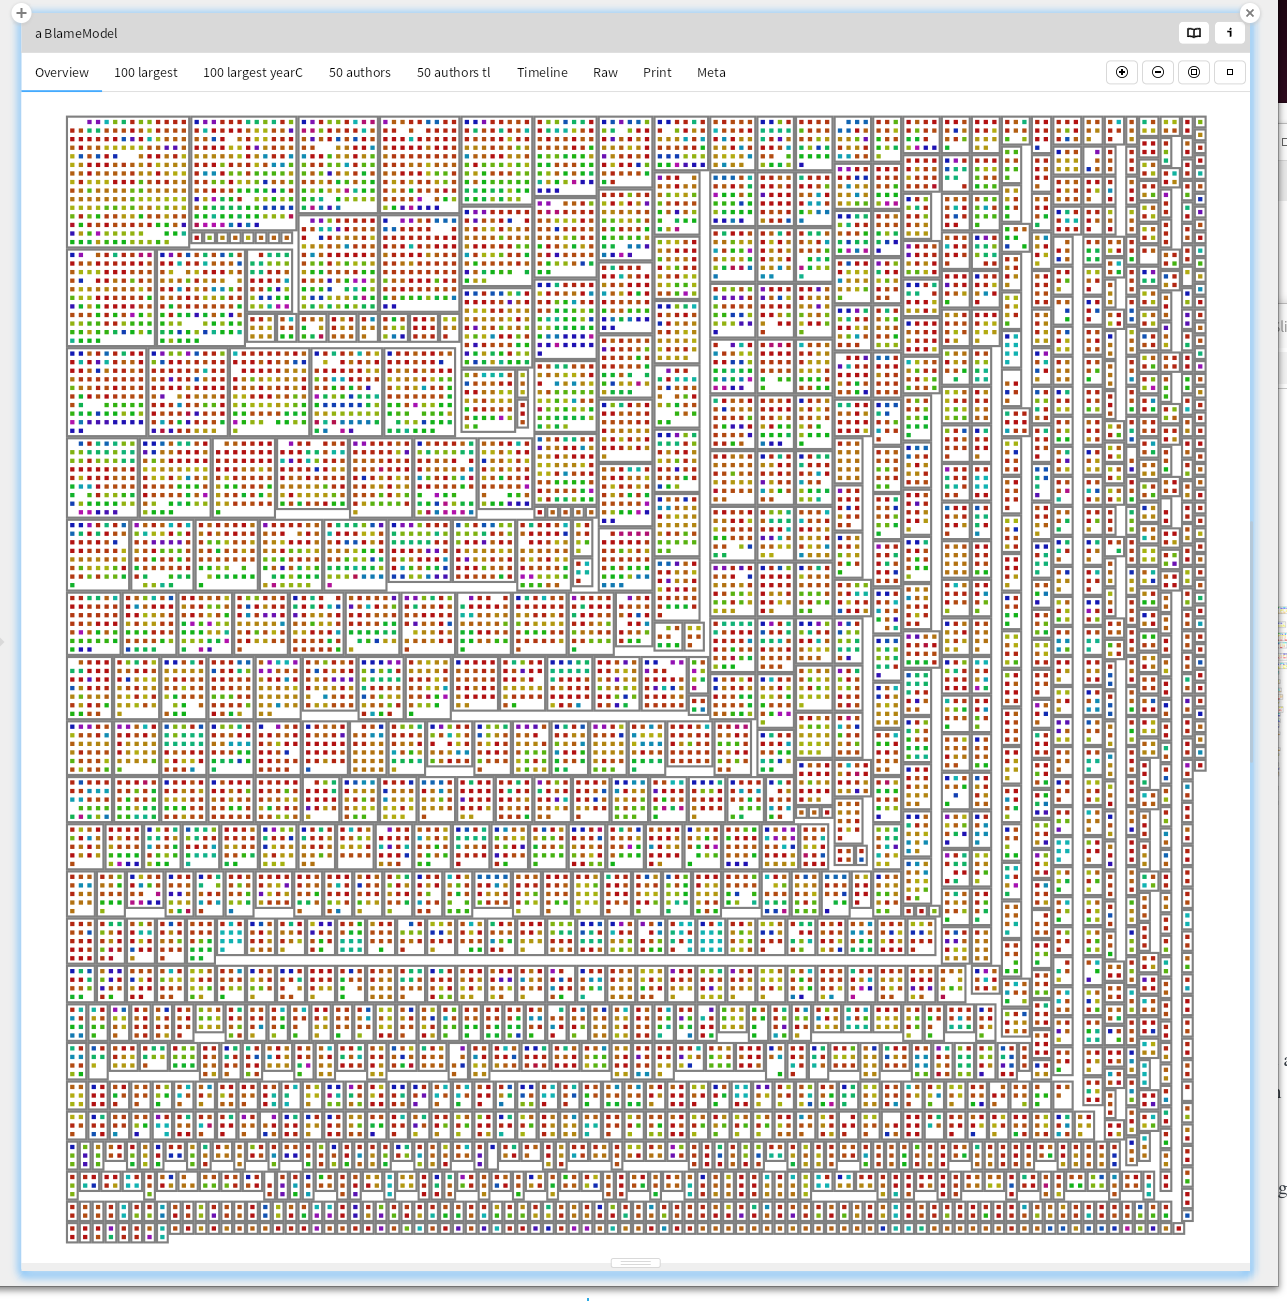The image size is (1287, 1301).
Task: Go to the 50 authors tab
Action: (360, 73)
